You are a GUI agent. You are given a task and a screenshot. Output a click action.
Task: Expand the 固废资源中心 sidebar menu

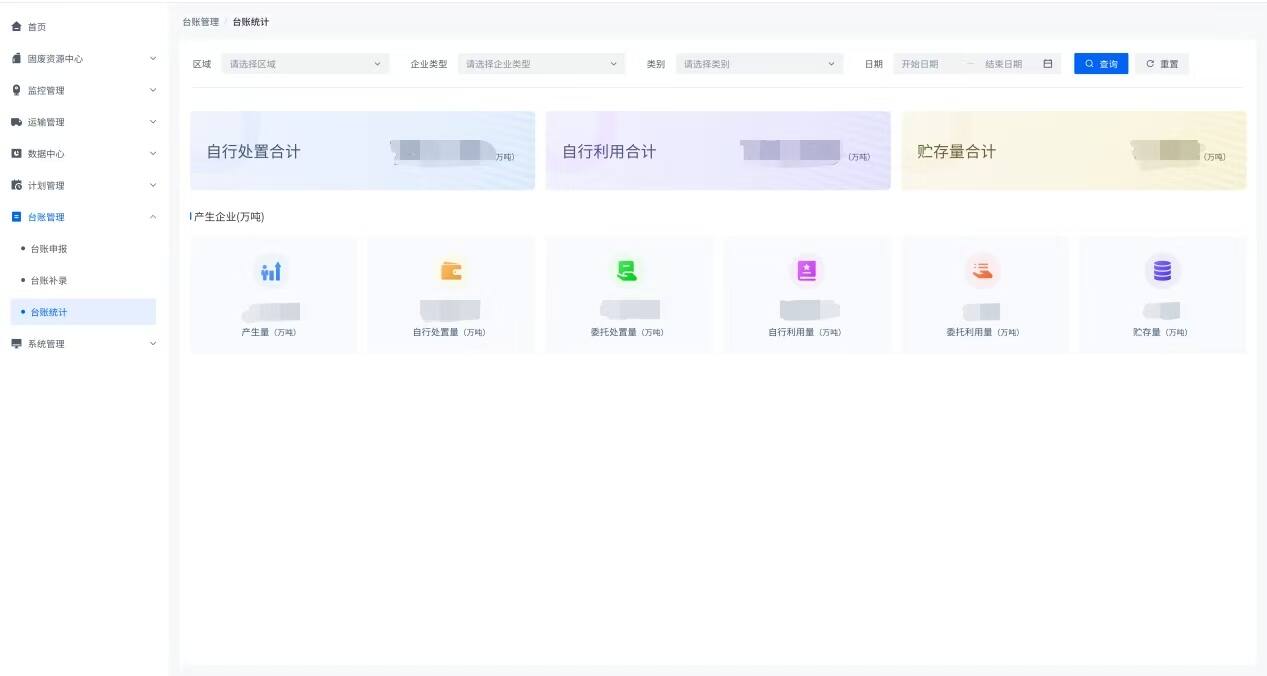(83, 59)
